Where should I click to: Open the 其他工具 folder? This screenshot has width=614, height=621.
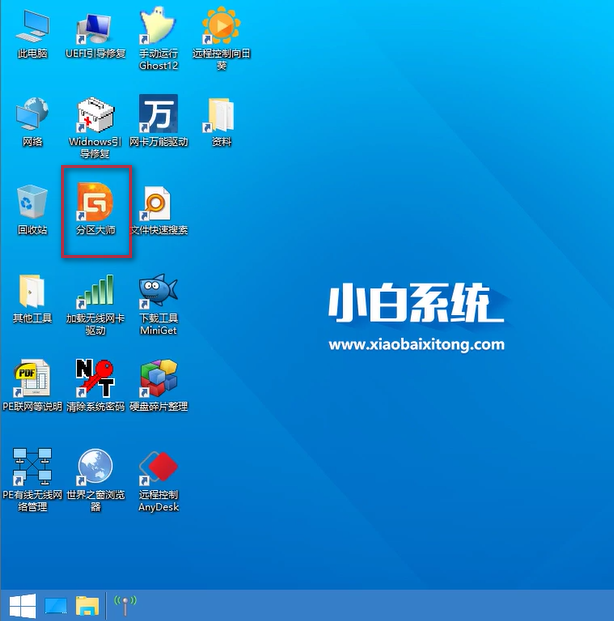pyautogui.click(x=33, y=291)
